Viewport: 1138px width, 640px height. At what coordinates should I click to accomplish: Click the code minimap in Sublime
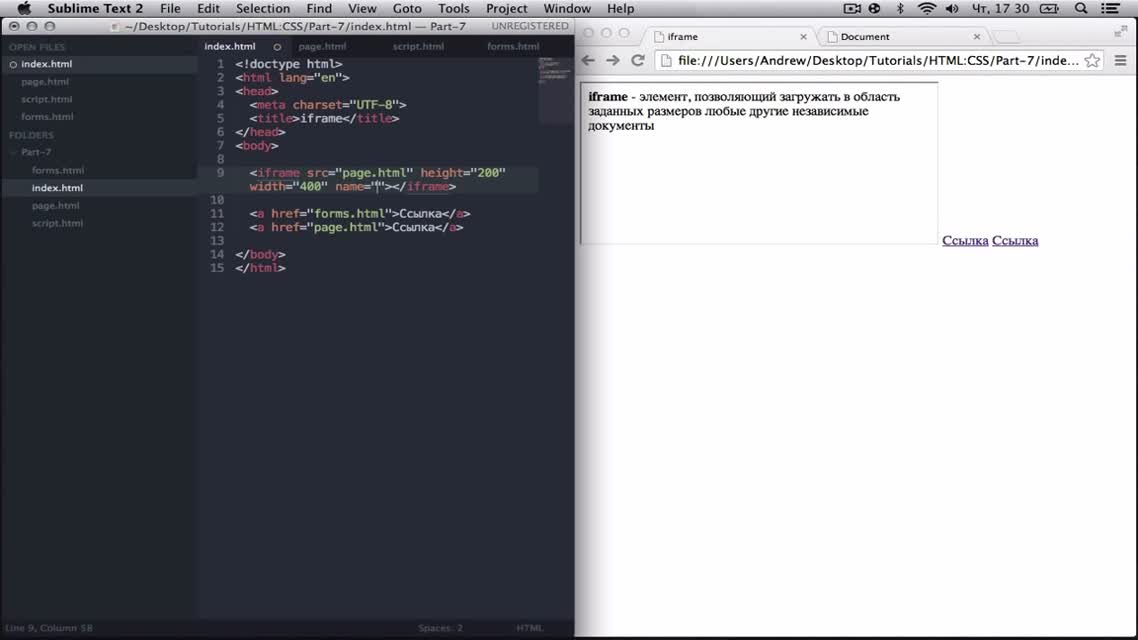pyautogui.click(x=555, y=73)
